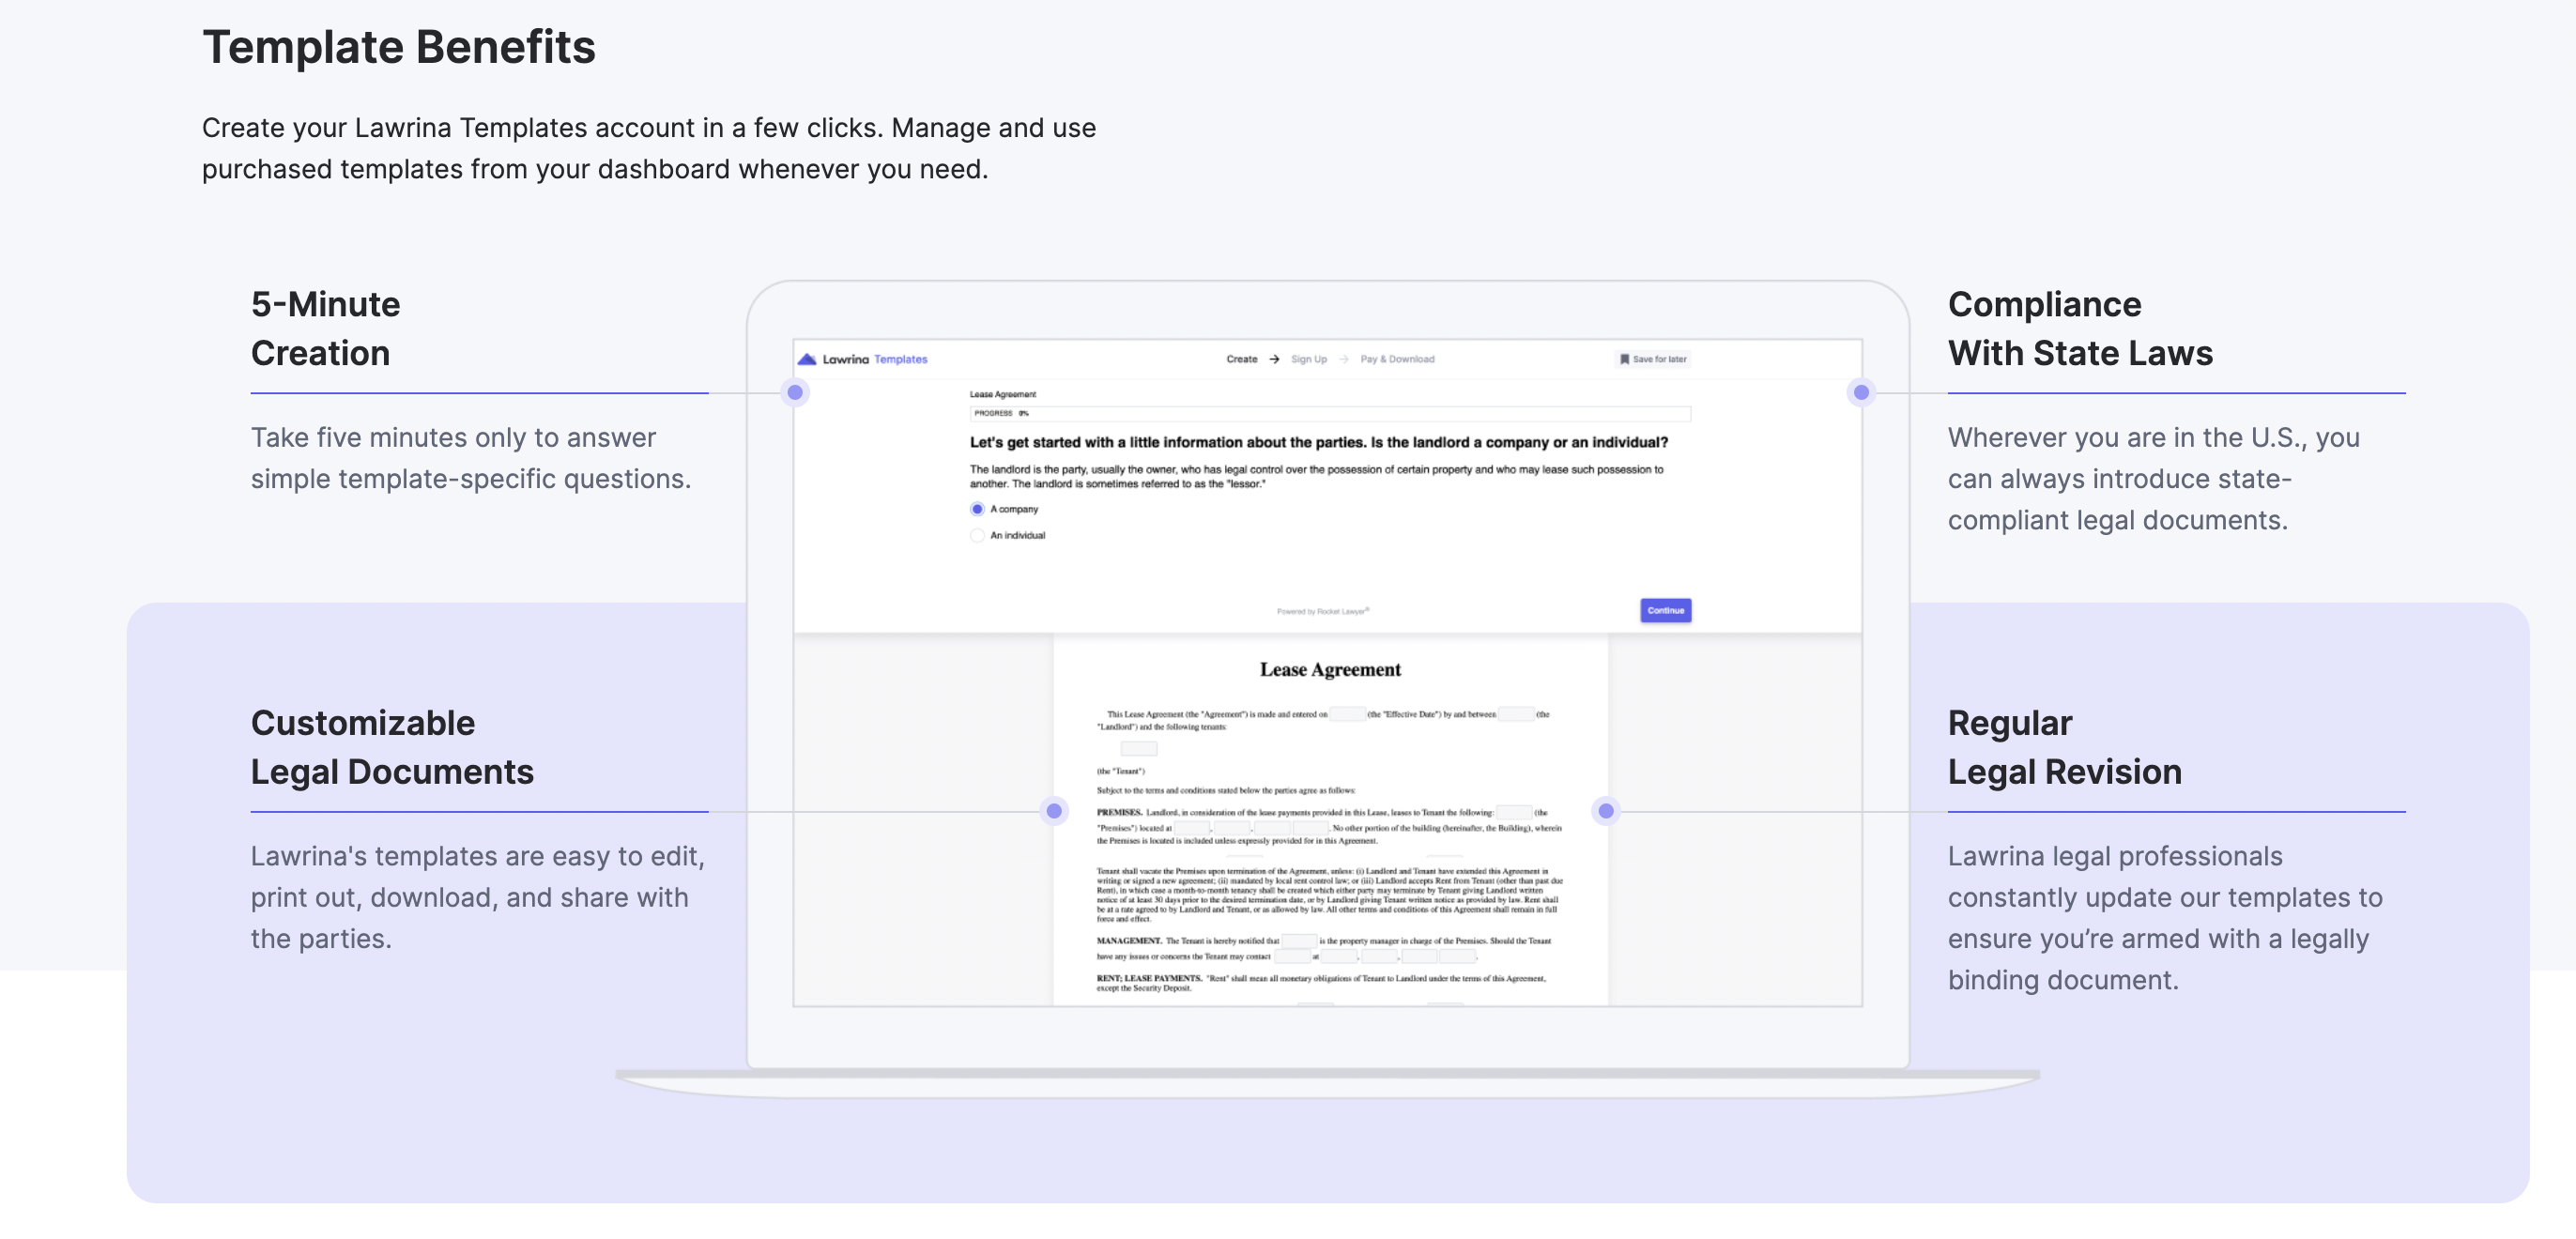Viewport: 2576px width, 1239px height.
Task: Click the PREMISES clause in the document
Action: 1329,826
